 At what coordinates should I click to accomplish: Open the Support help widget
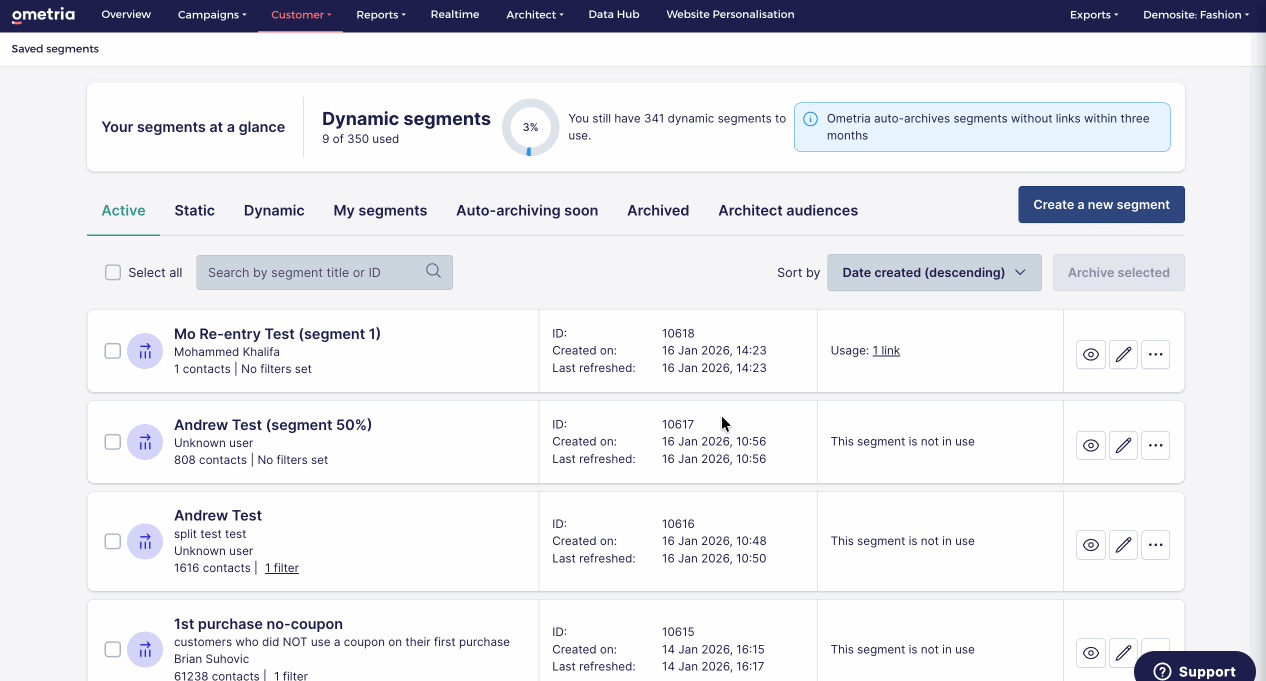click(1195, 669)
